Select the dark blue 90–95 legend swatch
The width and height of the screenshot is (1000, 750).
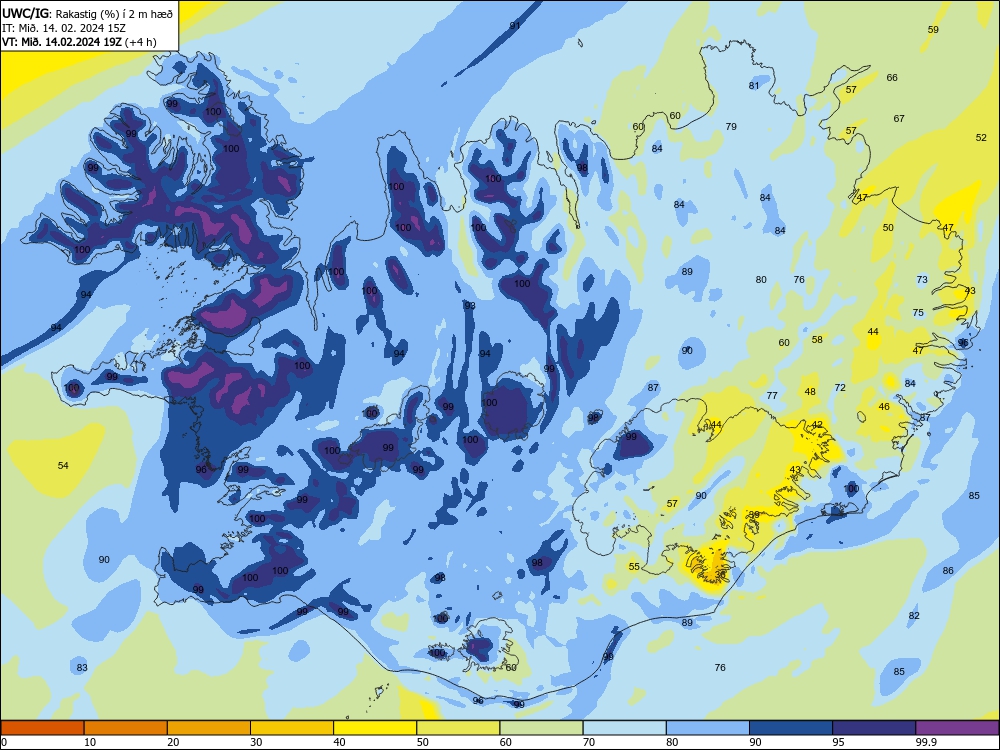tap(791, 728)
